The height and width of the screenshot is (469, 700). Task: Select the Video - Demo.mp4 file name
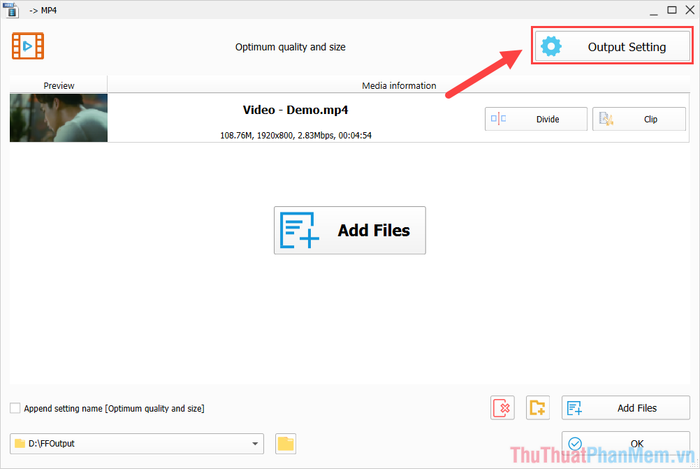point(295,110)
